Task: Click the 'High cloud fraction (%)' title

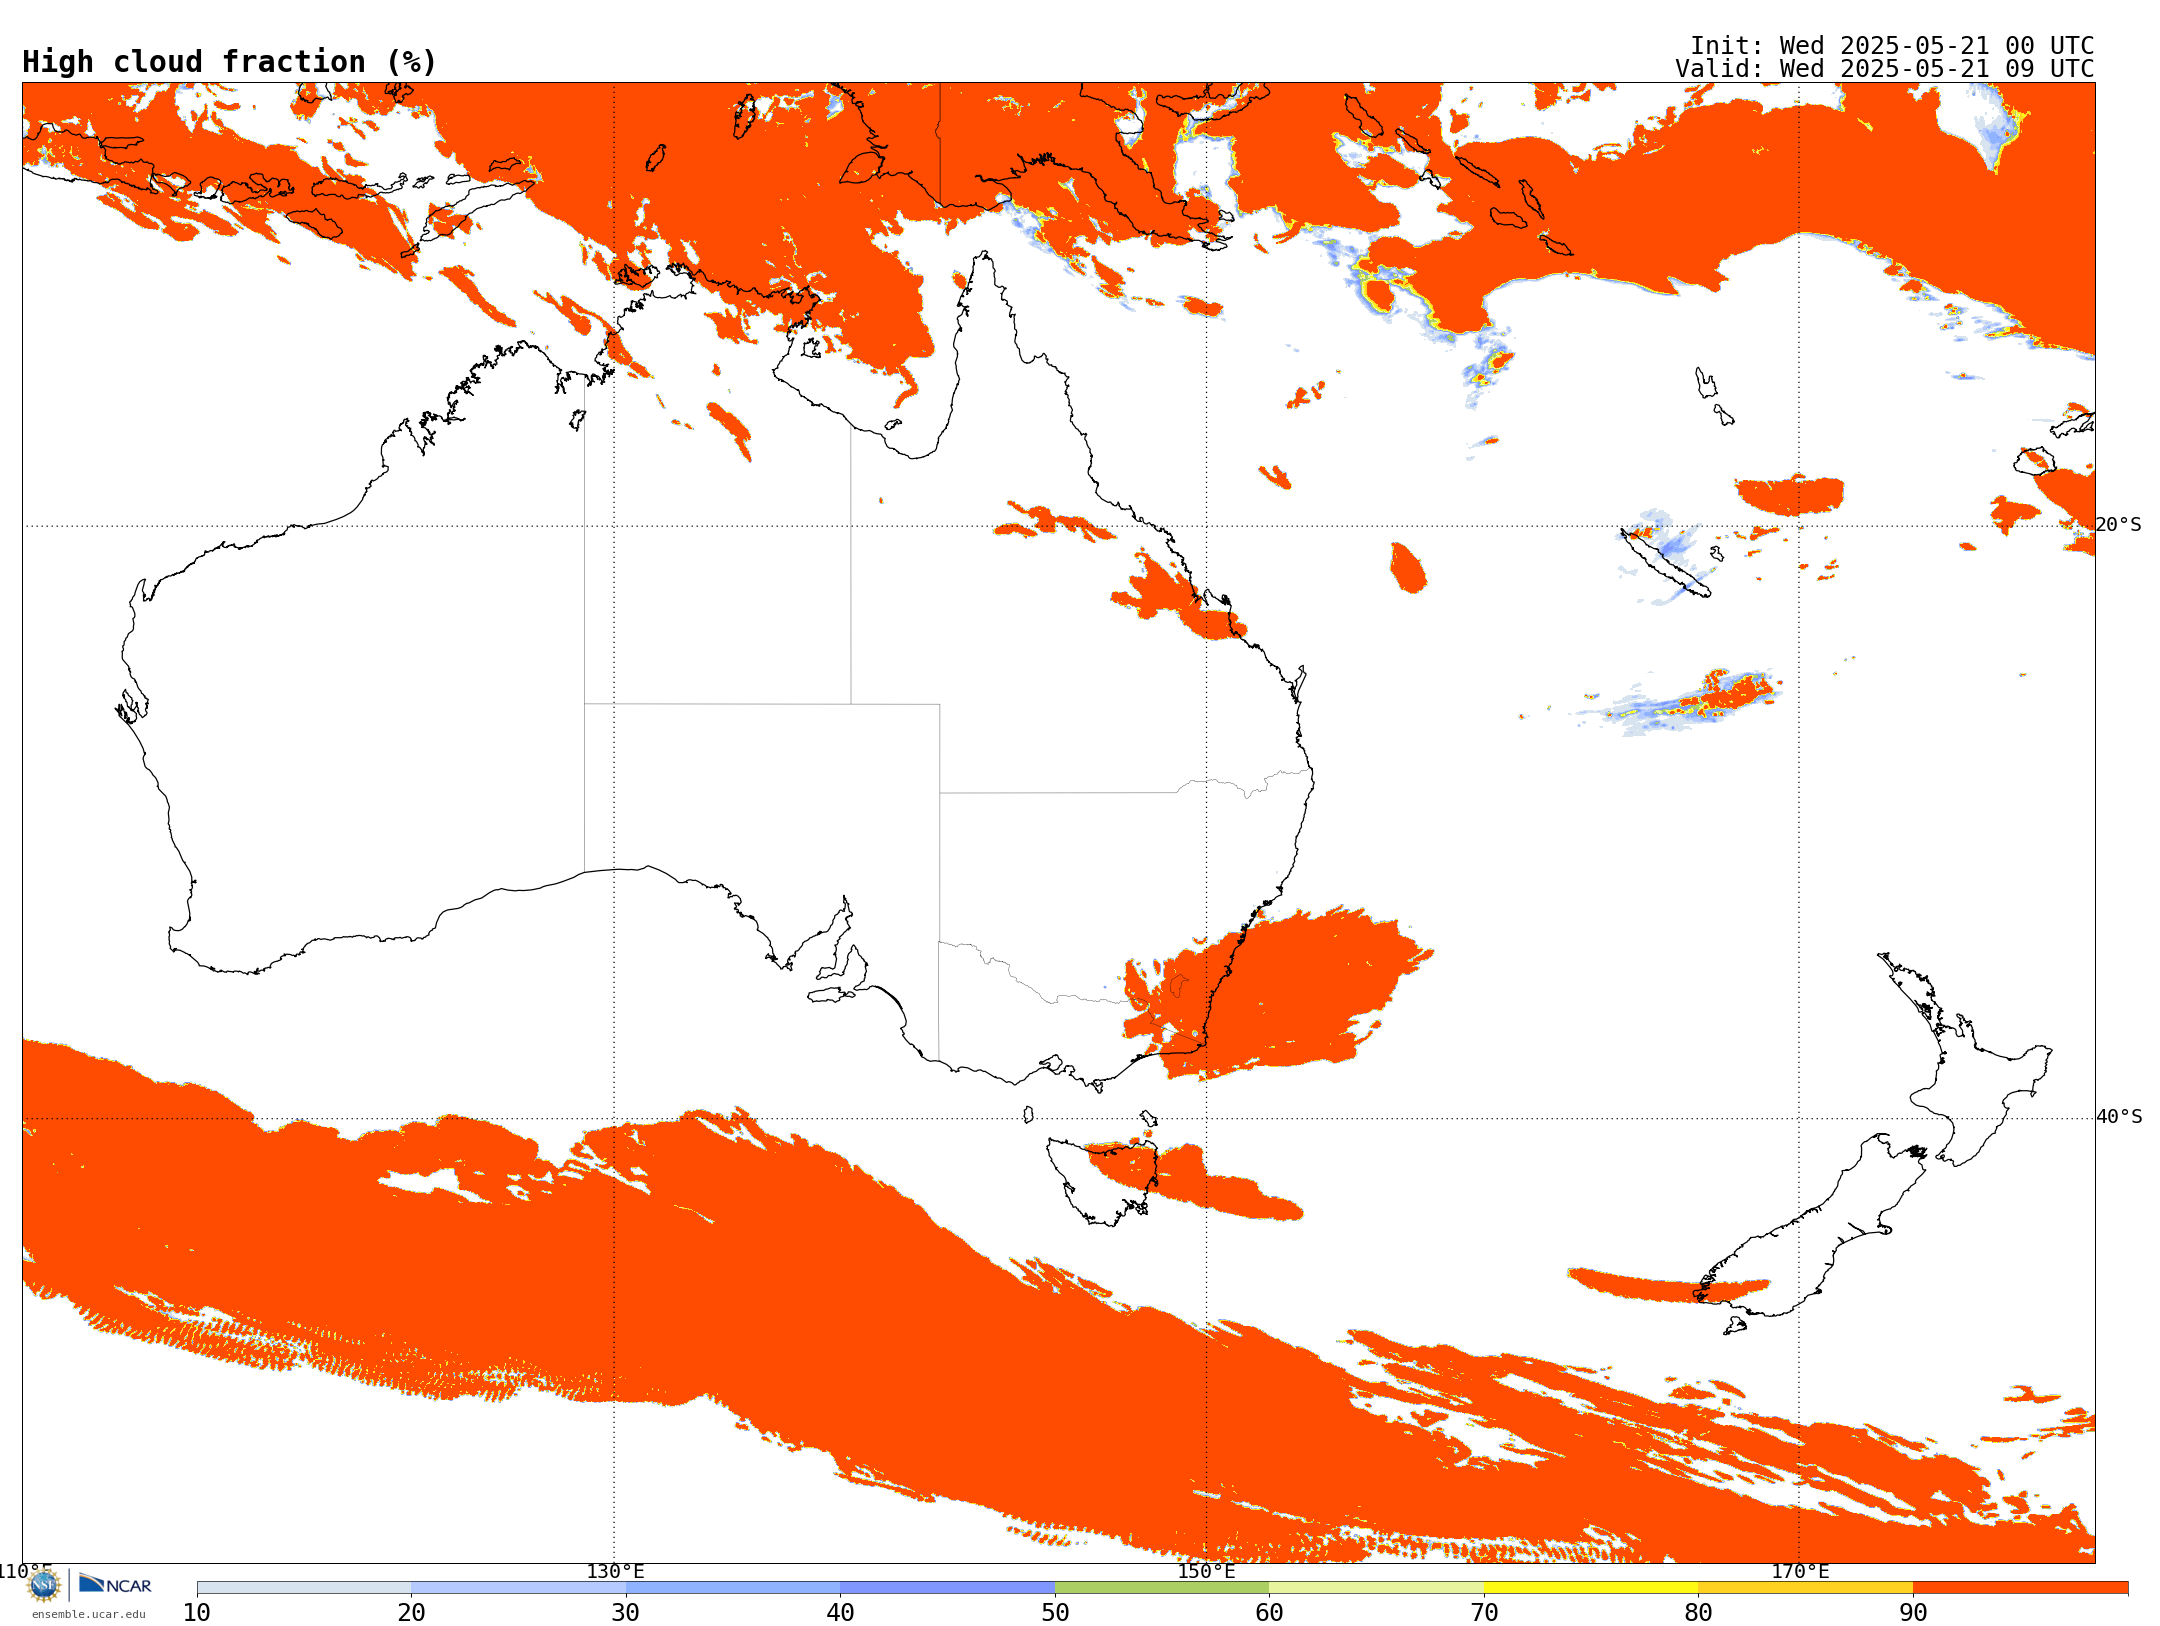Action: (x=230, y=62)
